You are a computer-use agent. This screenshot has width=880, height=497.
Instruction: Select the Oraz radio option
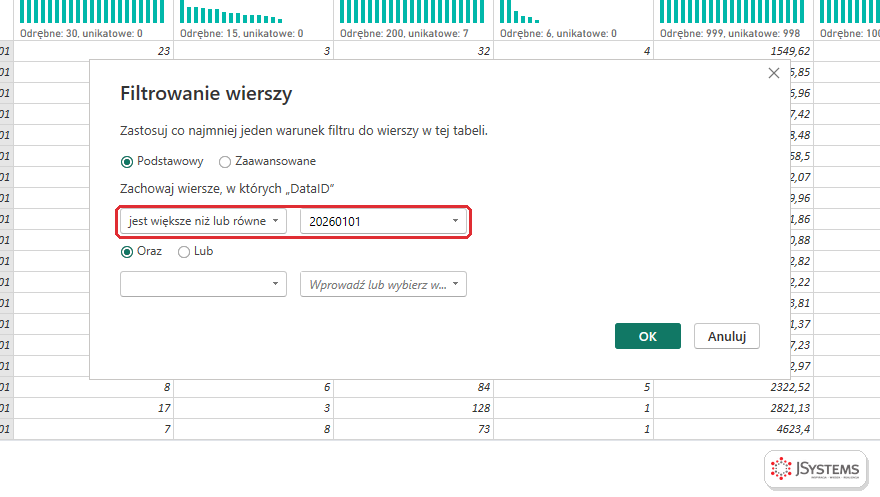point(127,252)
